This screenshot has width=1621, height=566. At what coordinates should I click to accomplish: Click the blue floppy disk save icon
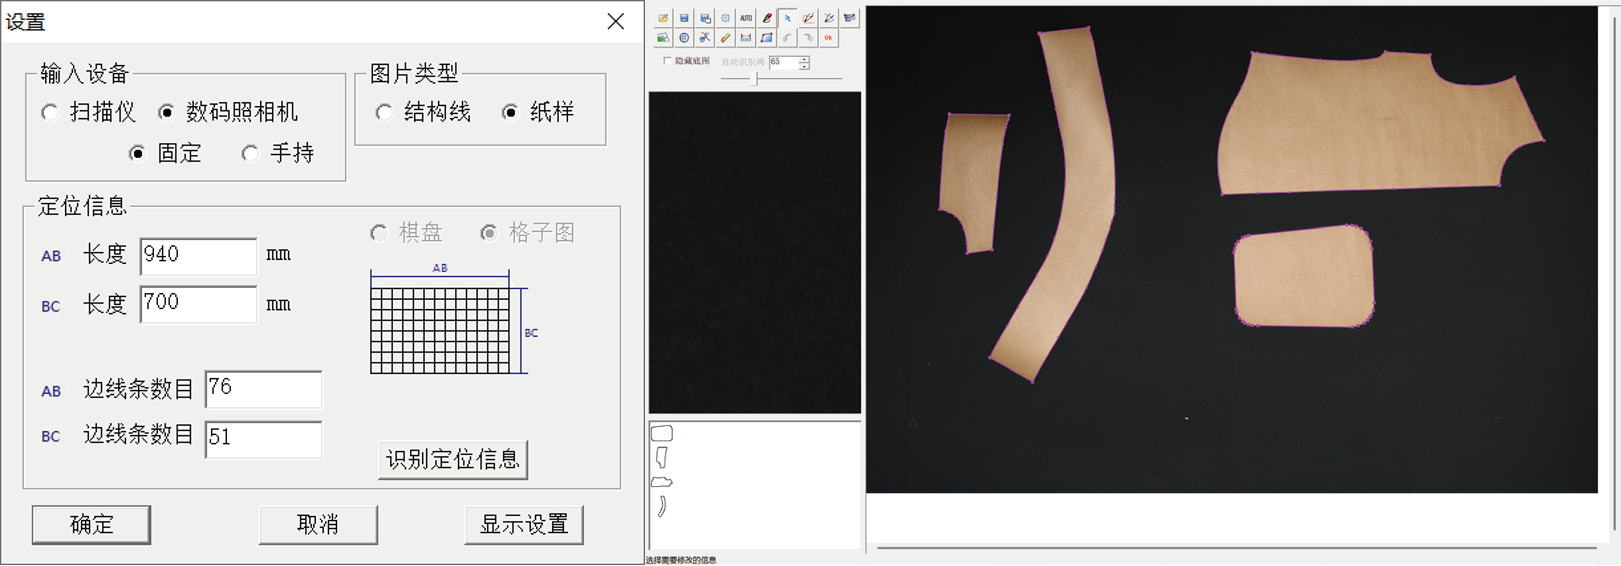(684, 18)
